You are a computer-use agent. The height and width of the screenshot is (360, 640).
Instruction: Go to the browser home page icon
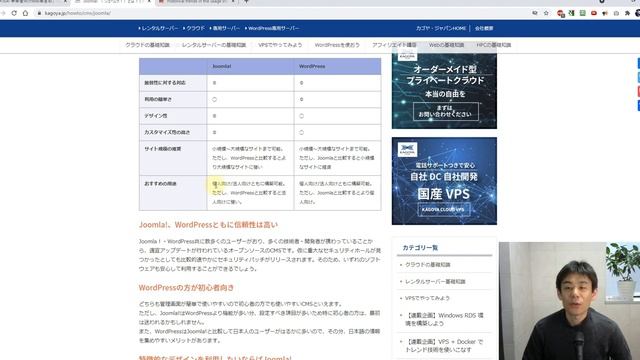click(26, 13)
